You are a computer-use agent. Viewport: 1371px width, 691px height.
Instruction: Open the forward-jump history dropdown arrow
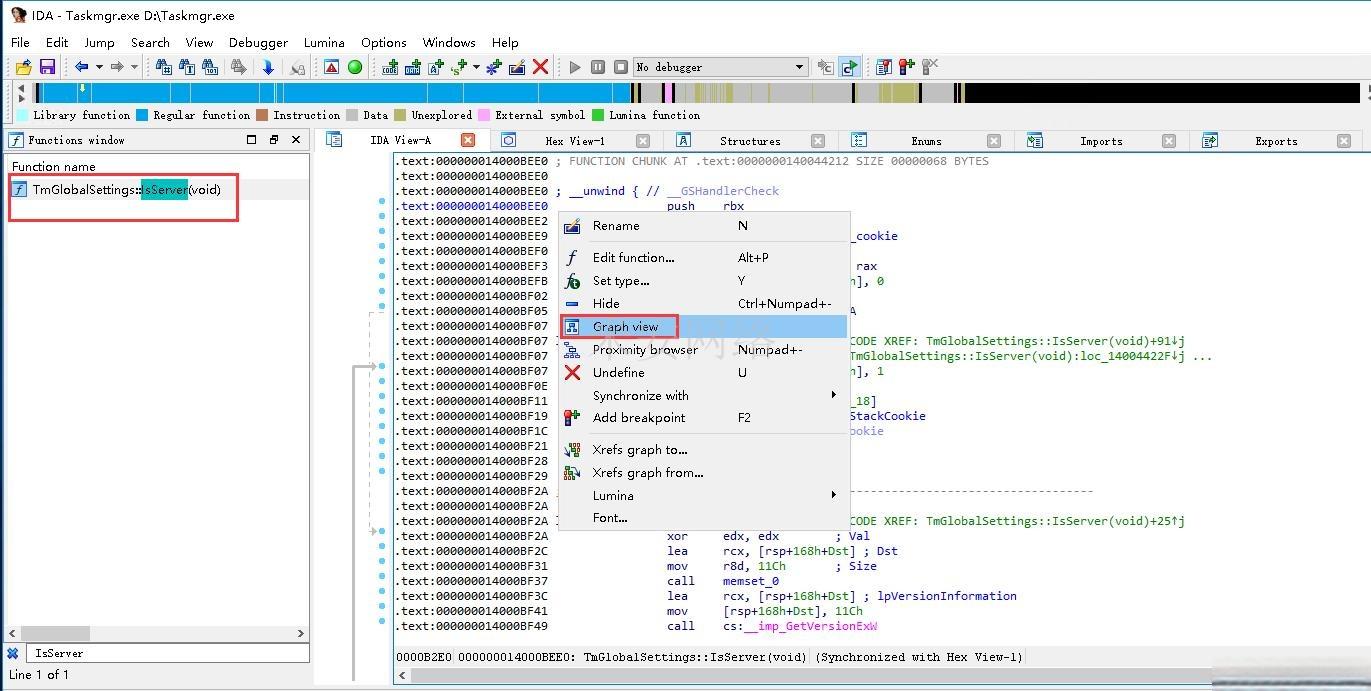tap(134, 67)
